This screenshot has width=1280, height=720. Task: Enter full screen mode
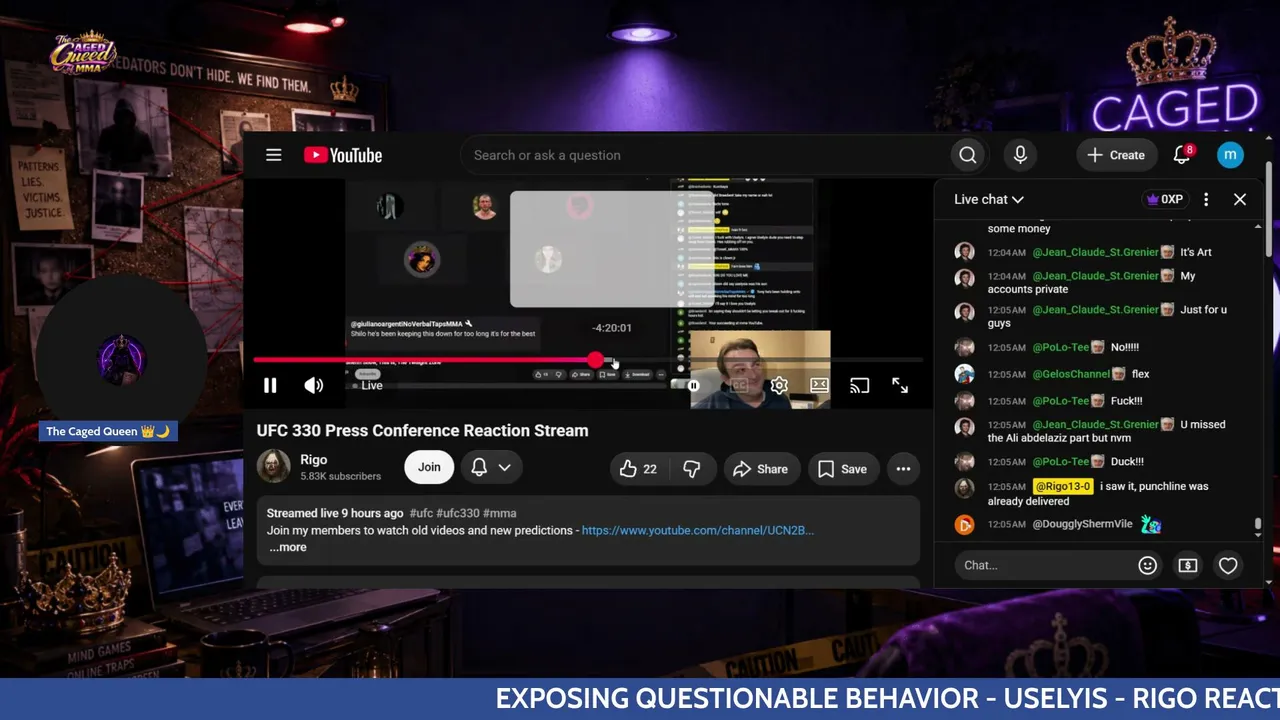tap(900, 386)
